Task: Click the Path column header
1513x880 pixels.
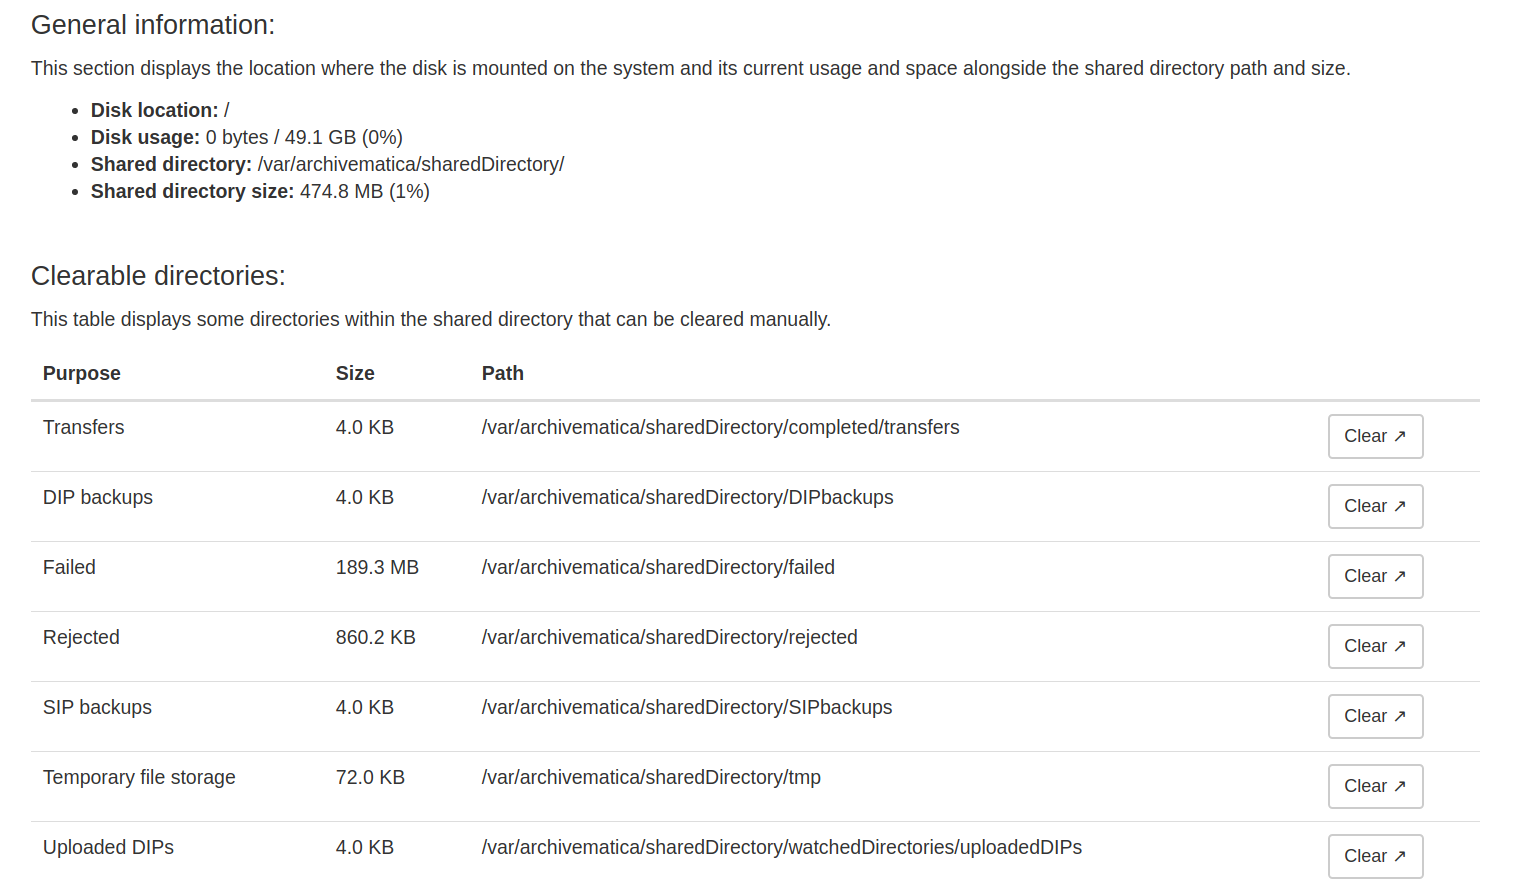Action: (x=502, y=373)
